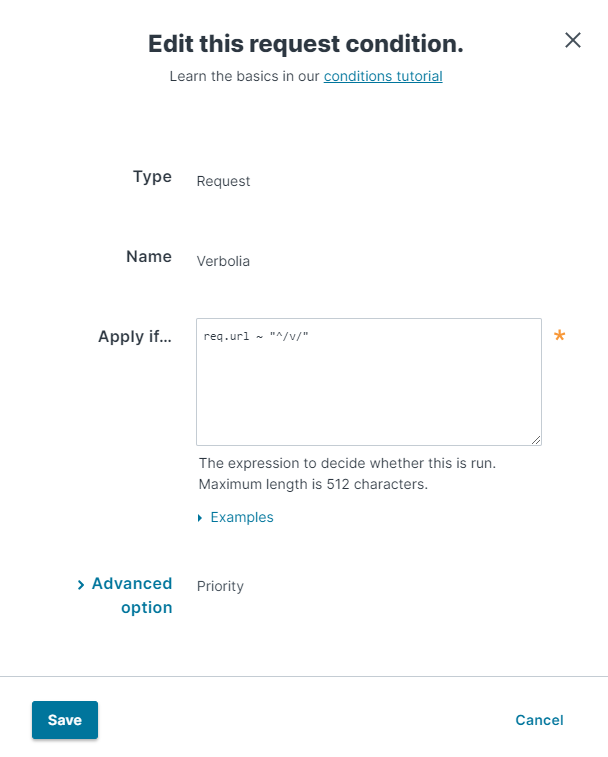Viewport: 608px width, 757px height.
Task: Expand the Advanced option section
Action: tap(132, 595)
